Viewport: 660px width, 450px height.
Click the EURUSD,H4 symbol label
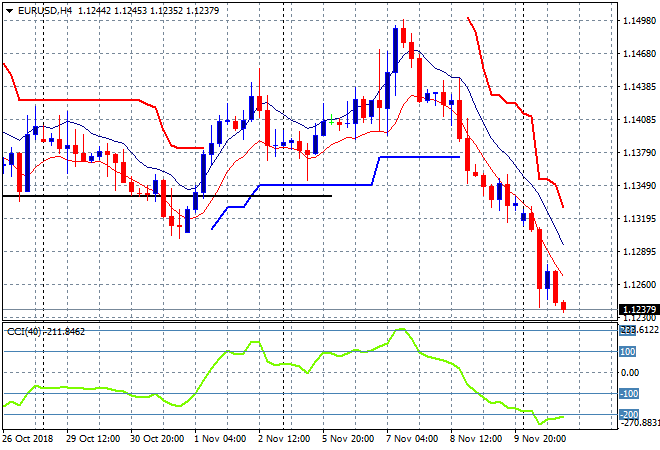click(44, 10)
